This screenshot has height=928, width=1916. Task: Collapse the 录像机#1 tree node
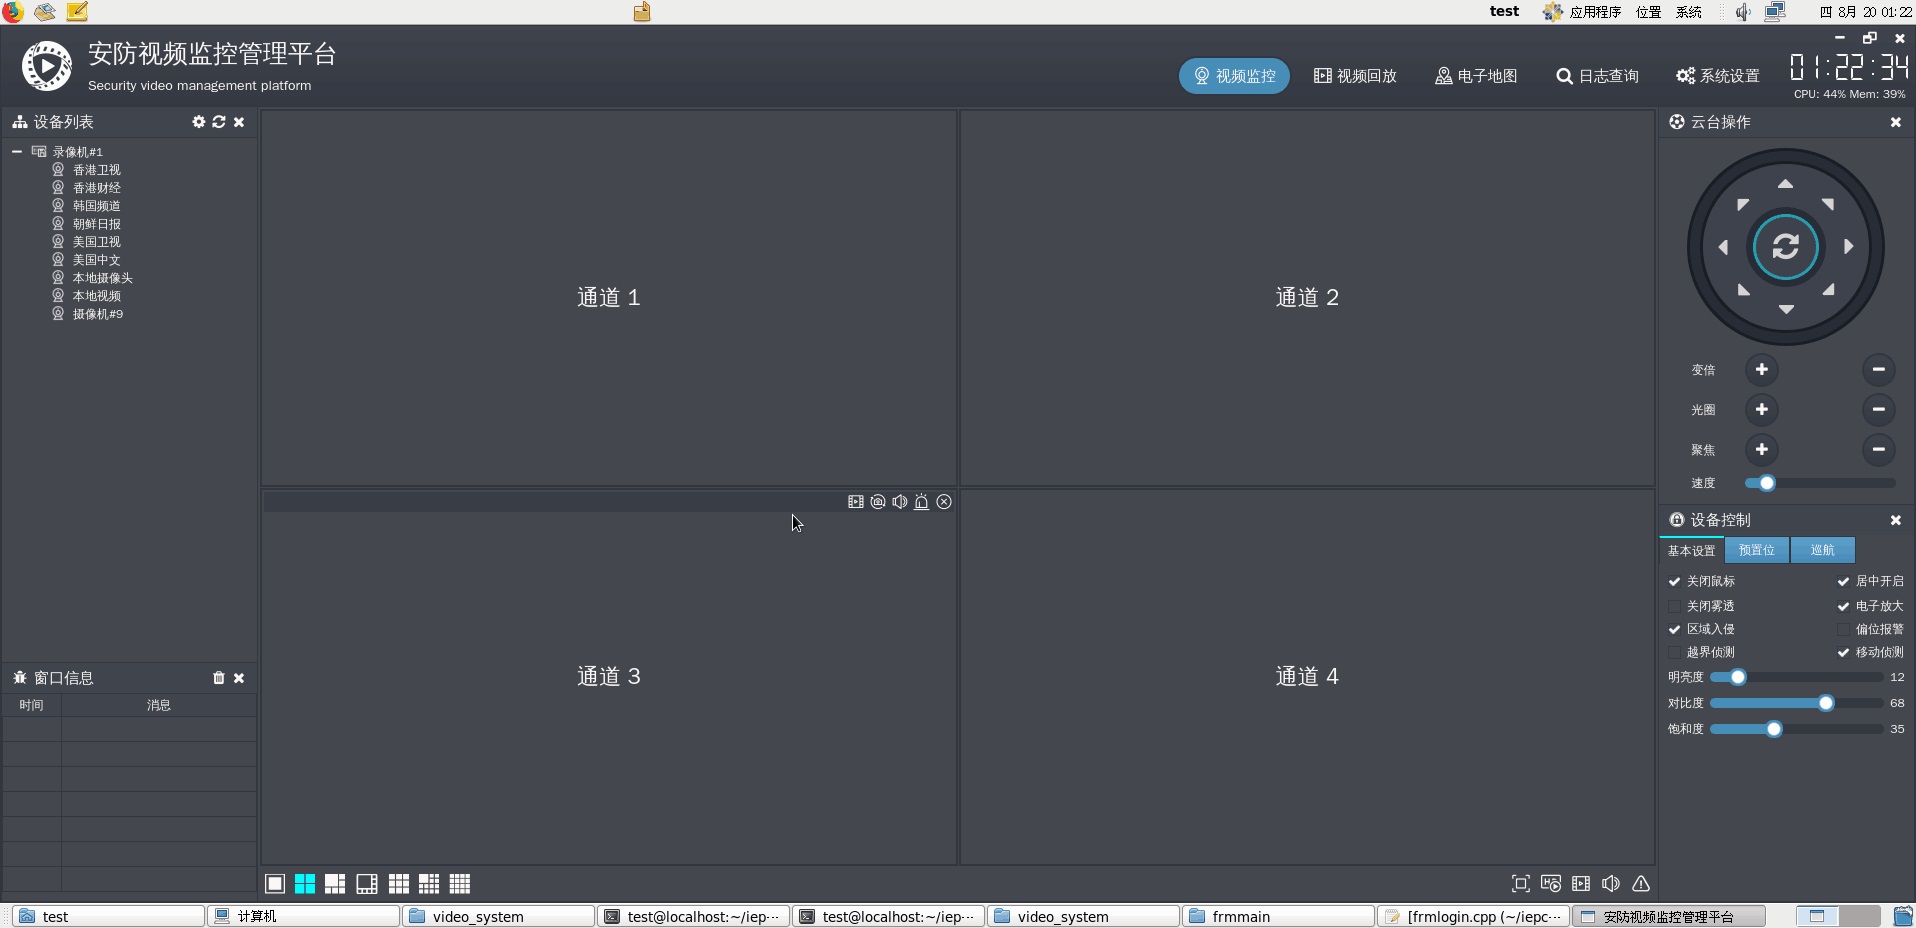[x=17, y=152]
